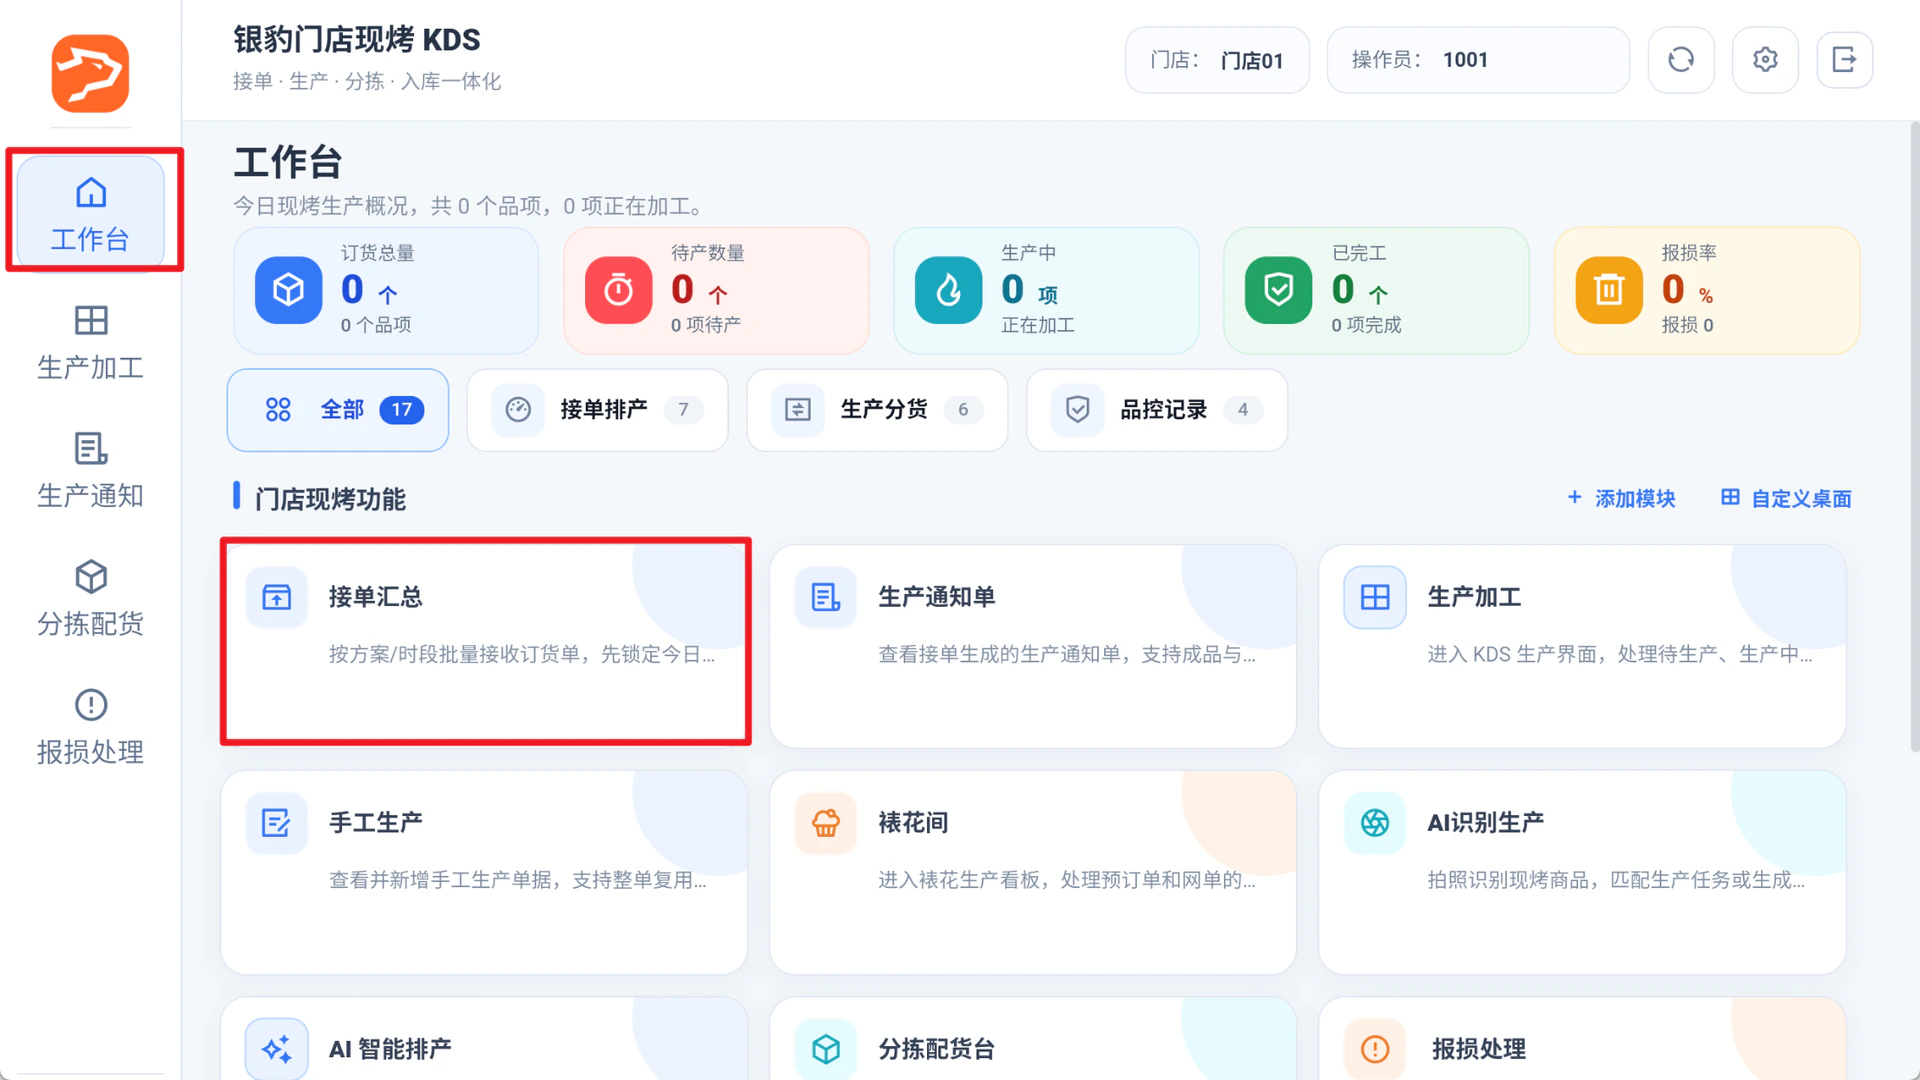
Task: Click the refresh icon in header
Action: tap(1681, 60)
